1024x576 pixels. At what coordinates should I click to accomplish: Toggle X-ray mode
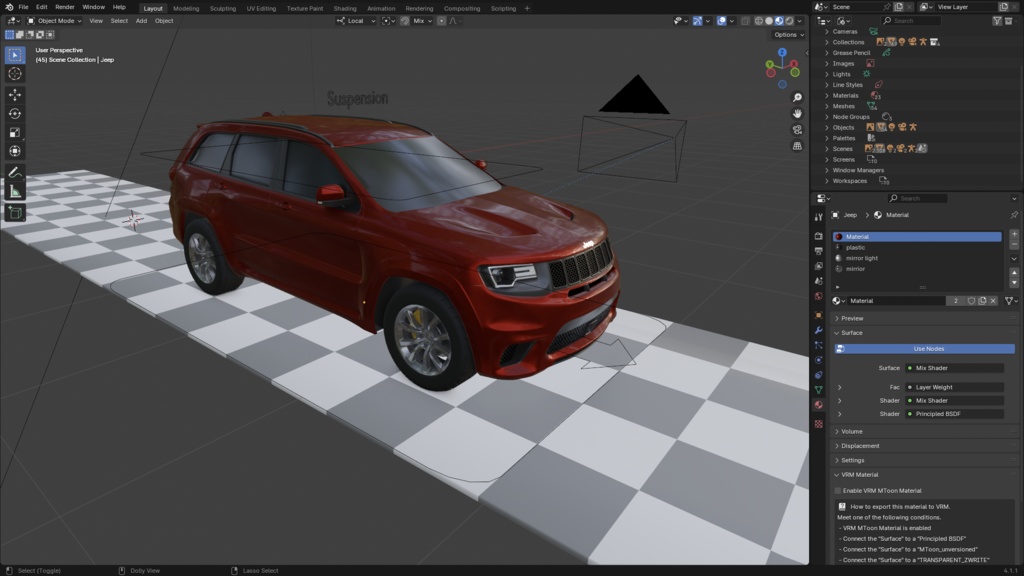(745, 21)
